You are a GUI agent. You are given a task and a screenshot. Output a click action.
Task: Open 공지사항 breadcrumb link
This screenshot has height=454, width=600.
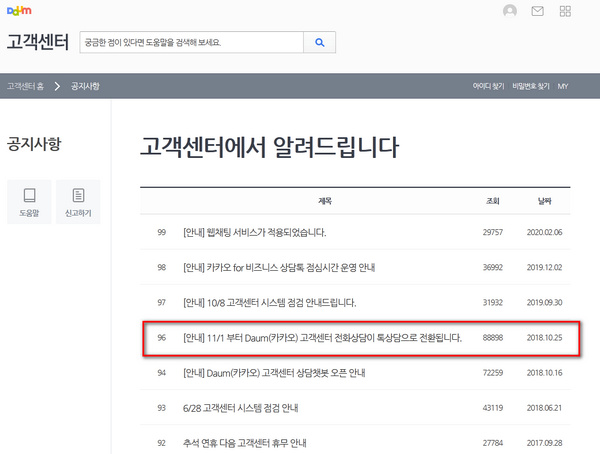click(85, 86)
